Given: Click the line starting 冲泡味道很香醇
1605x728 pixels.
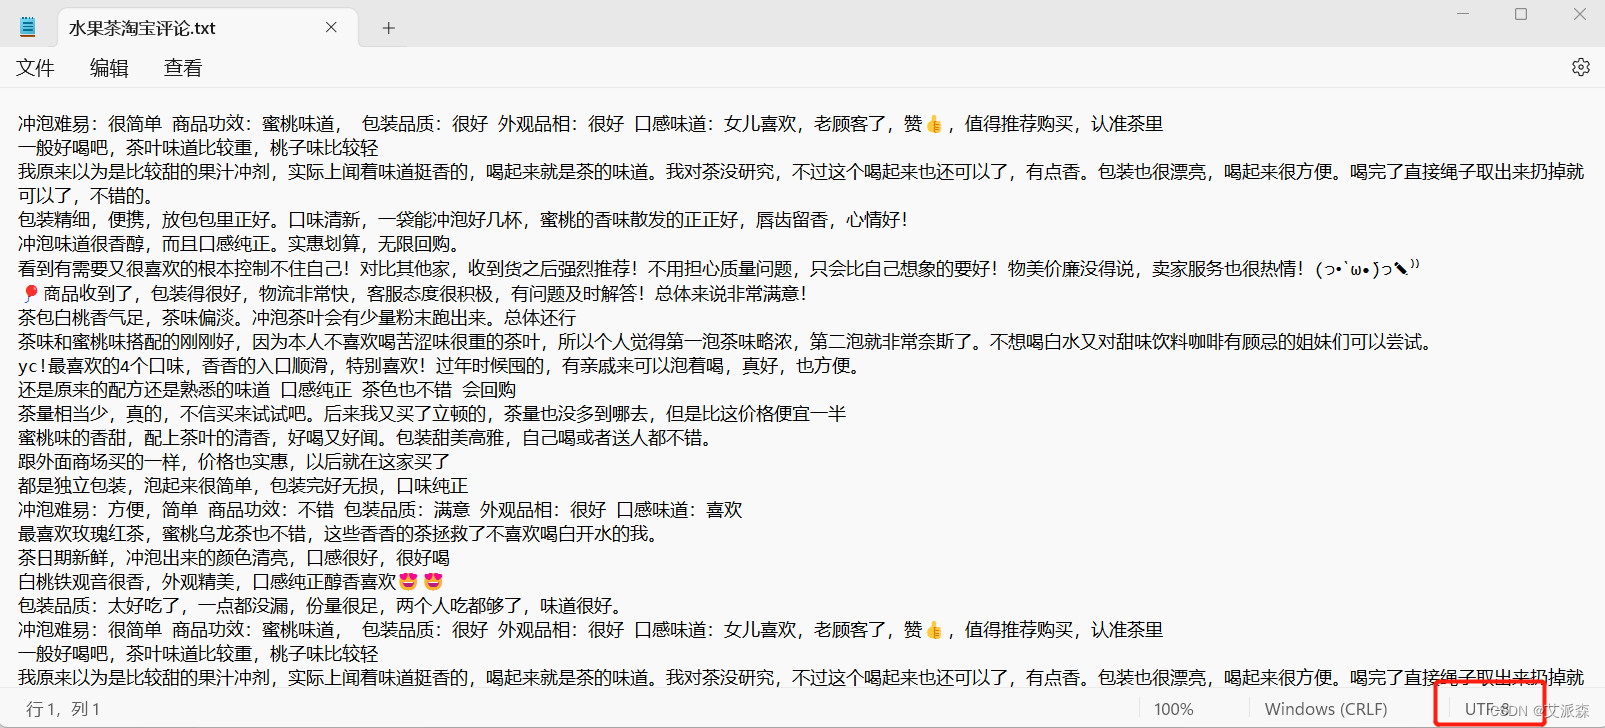Looking at the screenshot, I should click(239, 244).
